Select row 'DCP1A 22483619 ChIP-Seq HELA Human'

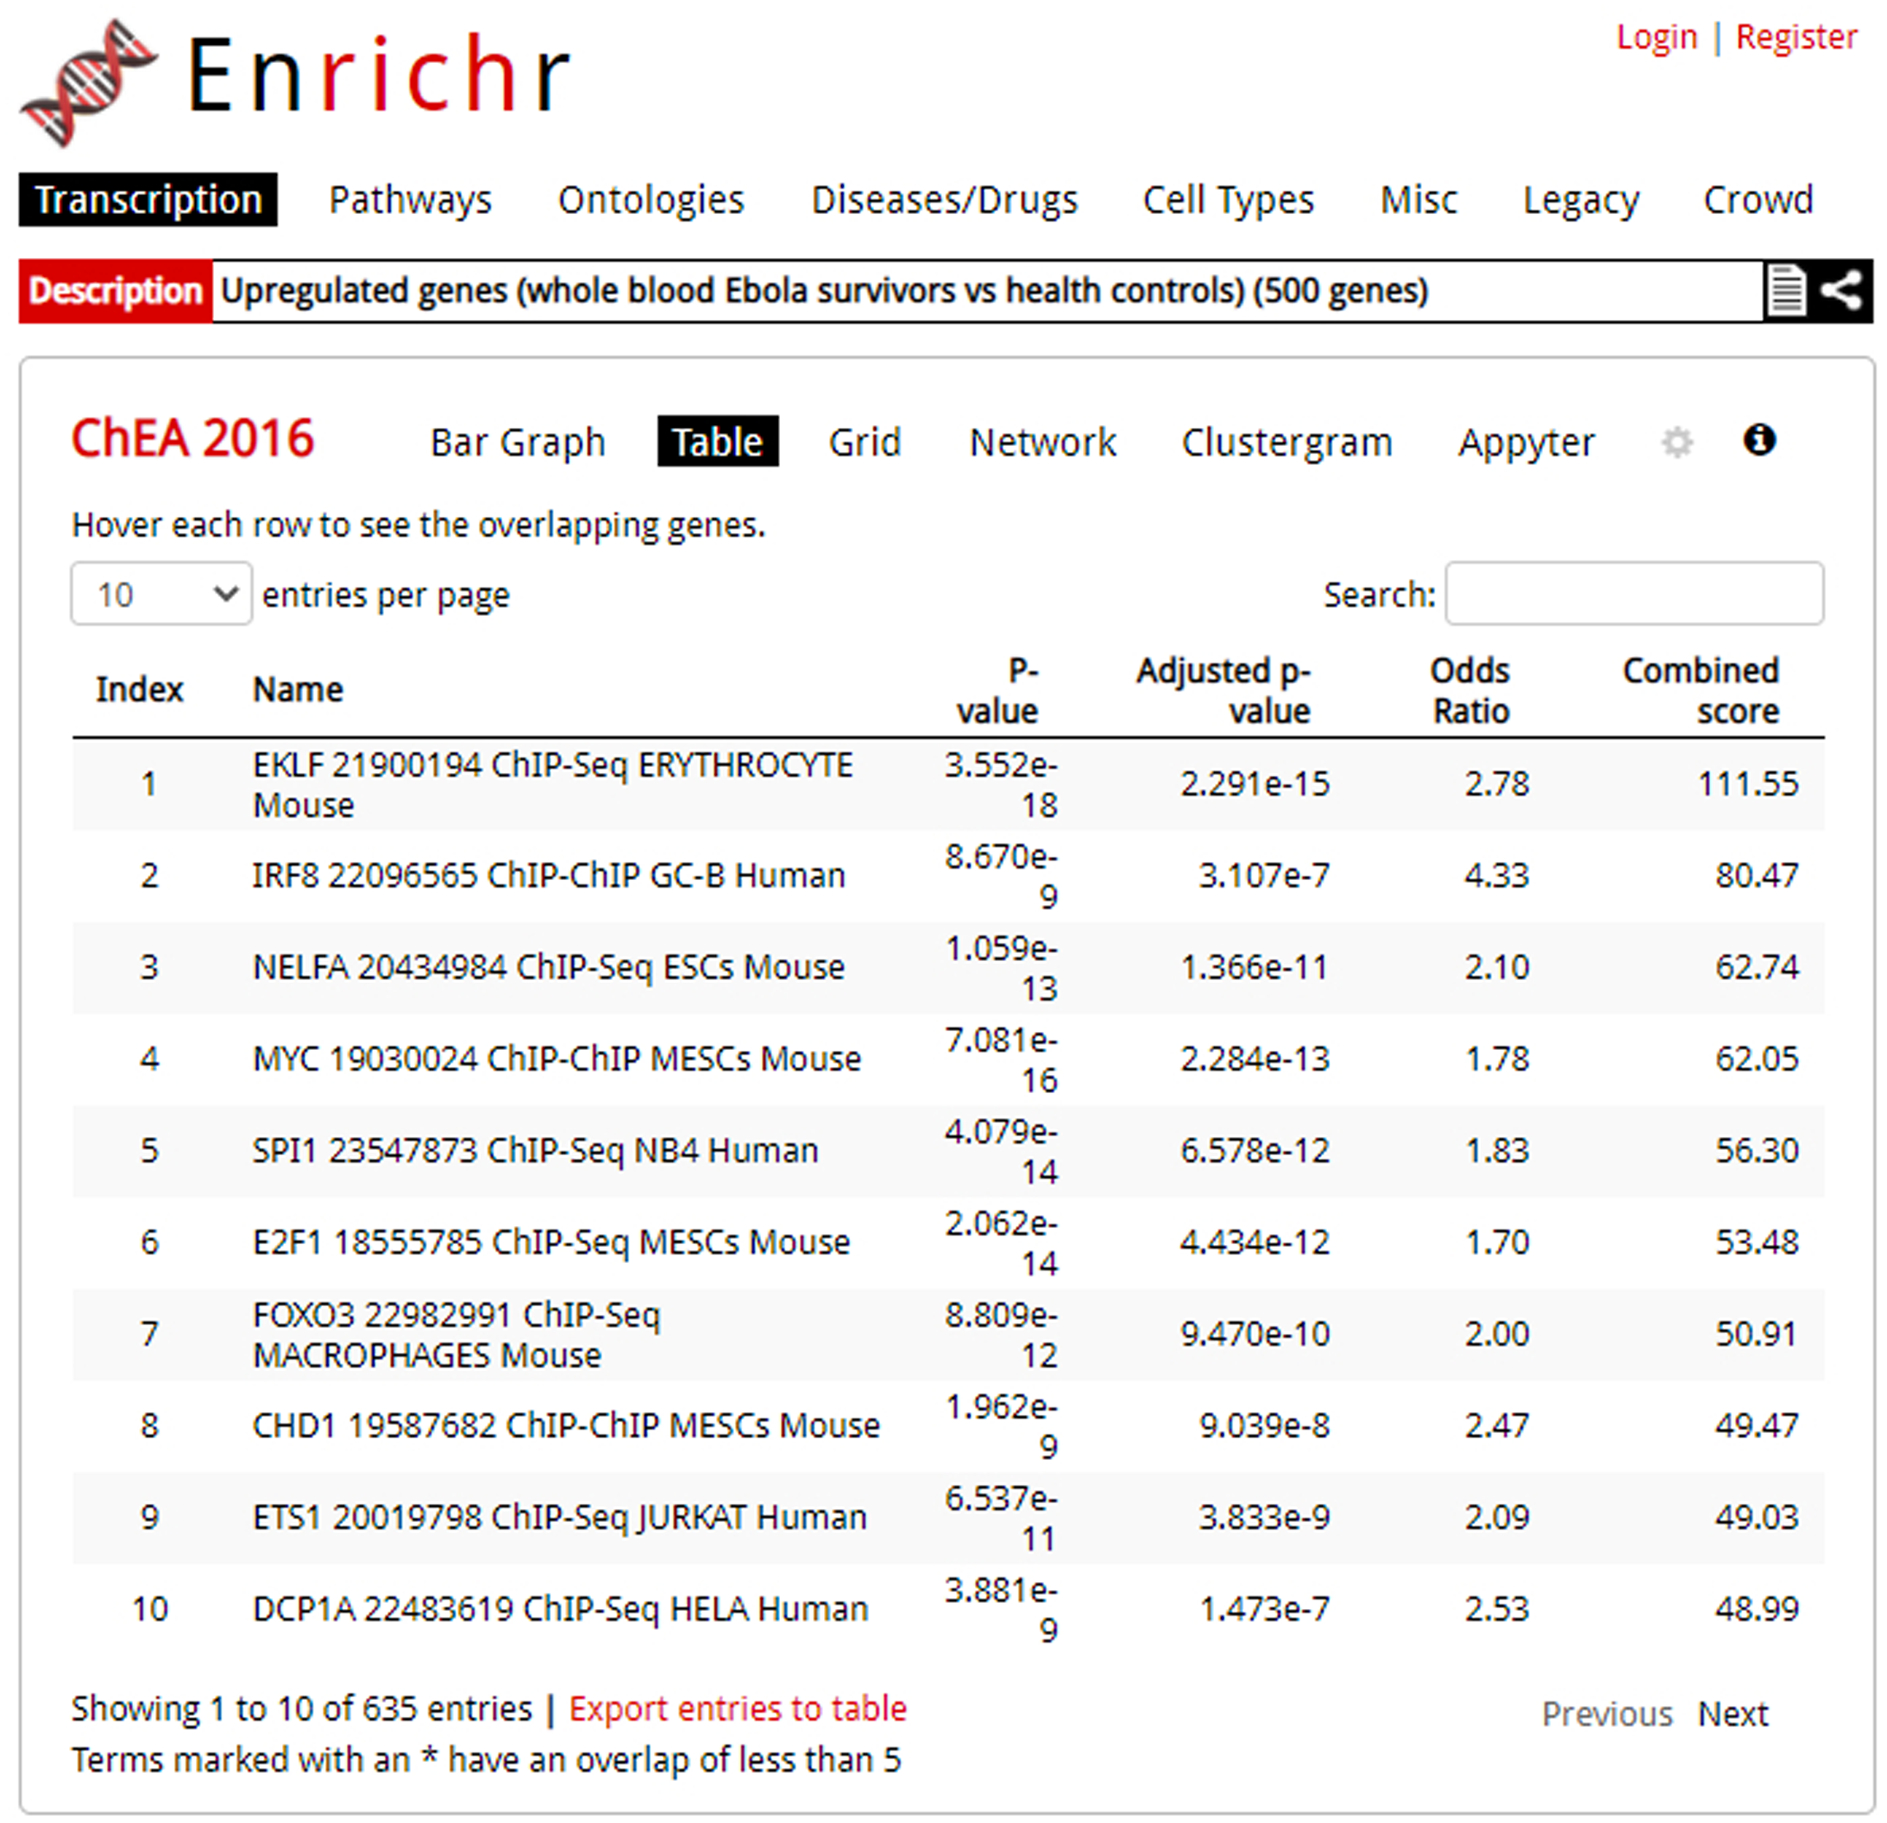948,1610
